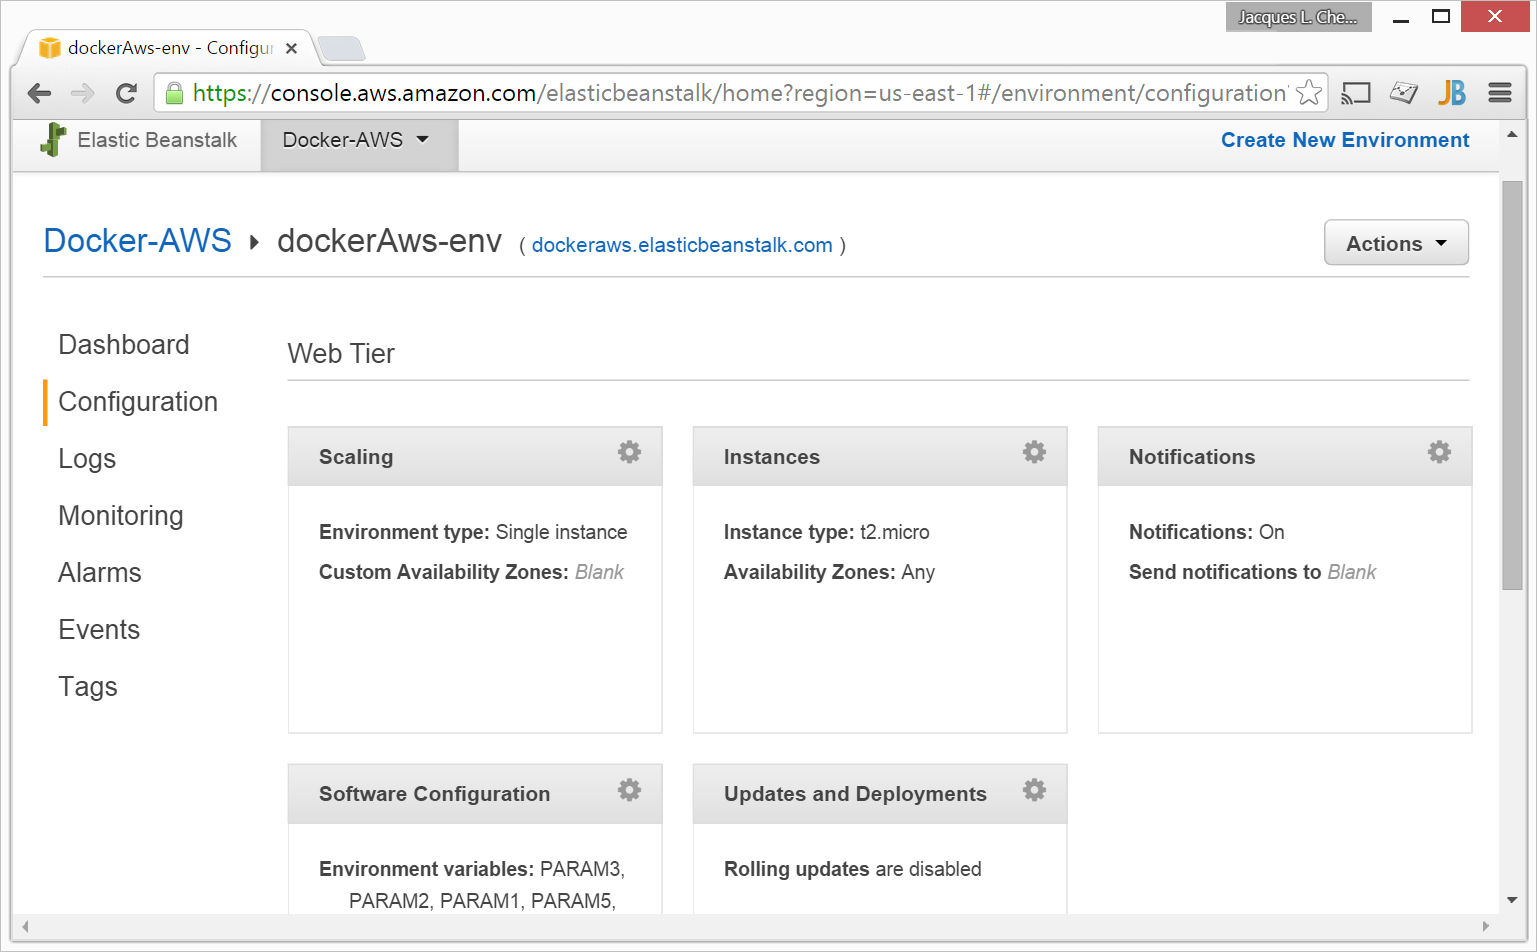Expand the Docker-AWS application dropdown

tap(356, 140)
